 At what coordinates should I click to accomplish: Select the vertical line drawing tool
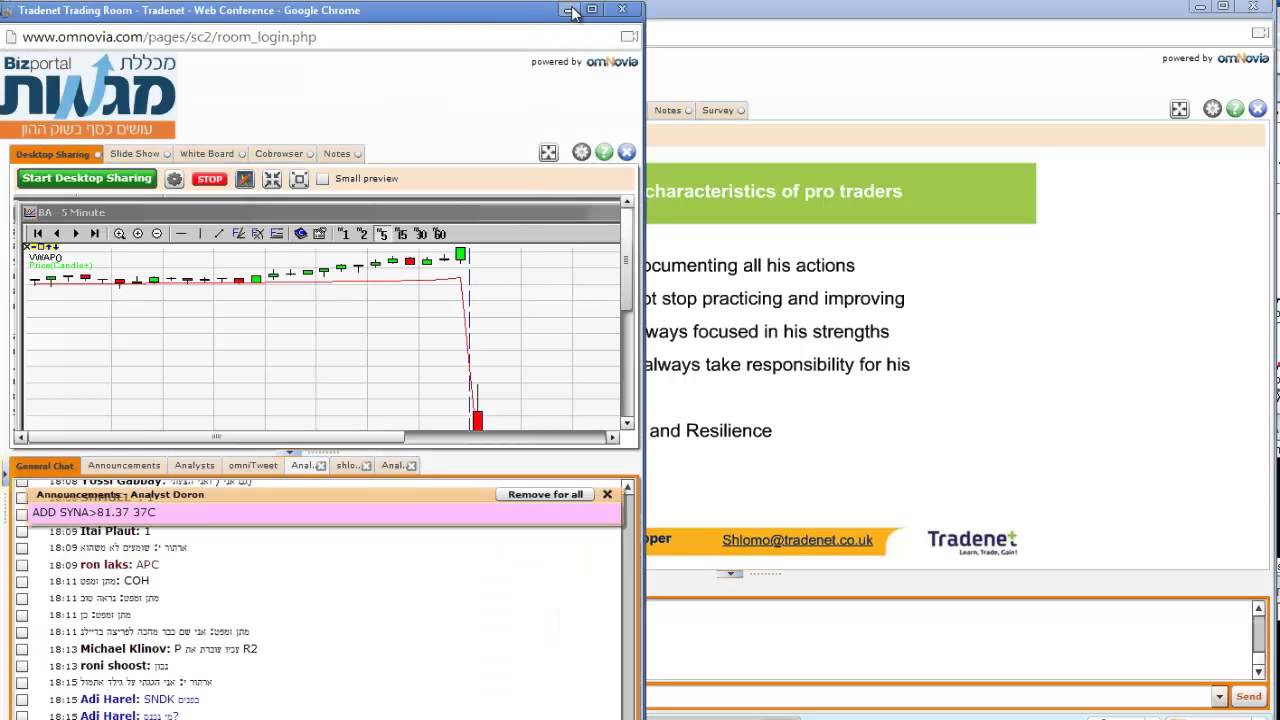pos(200,234)
